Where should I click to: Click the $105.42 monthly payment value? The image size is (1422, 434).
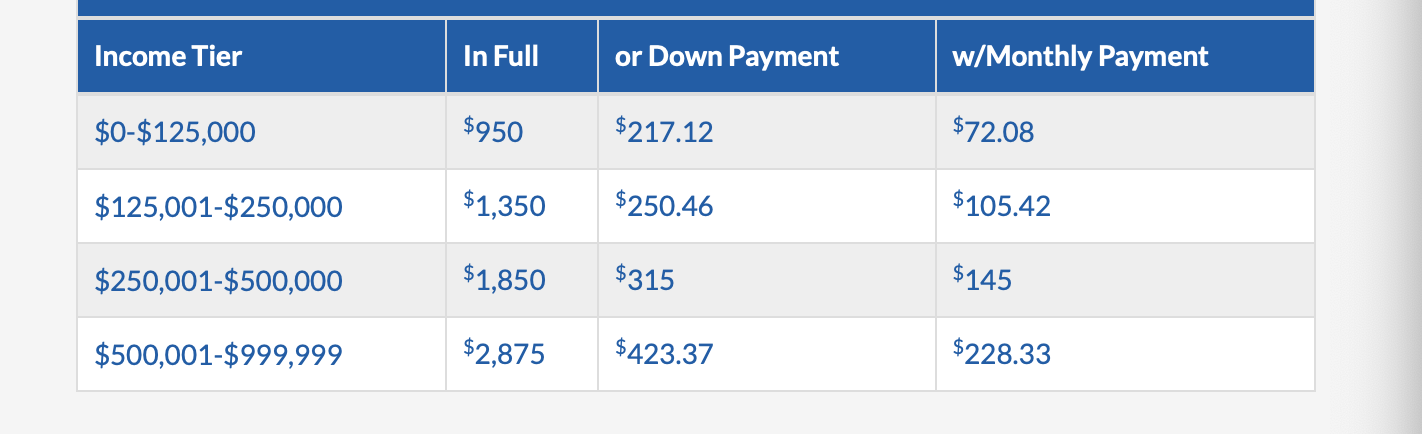tap(1002, 205)
